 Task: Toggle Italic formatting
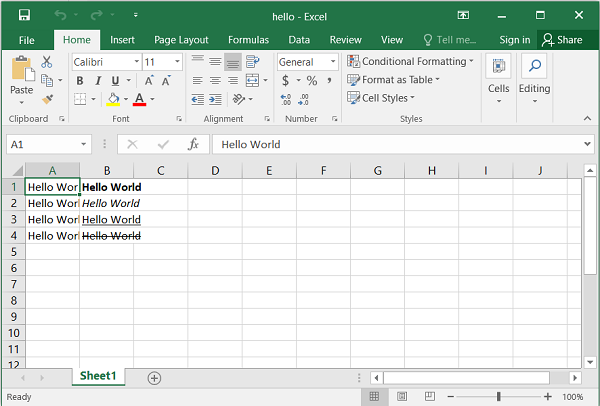coord(97,81)
